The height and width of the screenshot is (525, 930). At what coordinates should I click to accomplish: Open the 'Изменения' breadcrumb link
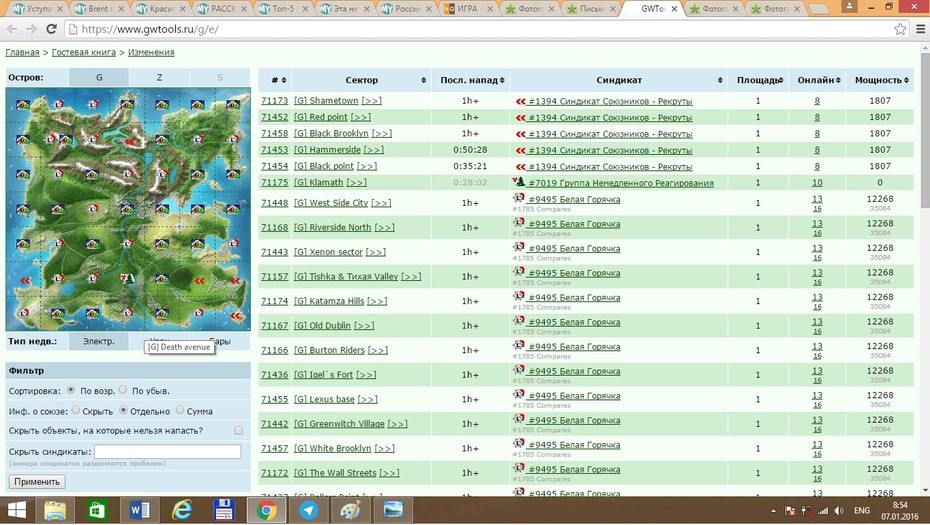click(x=151, y=52)
